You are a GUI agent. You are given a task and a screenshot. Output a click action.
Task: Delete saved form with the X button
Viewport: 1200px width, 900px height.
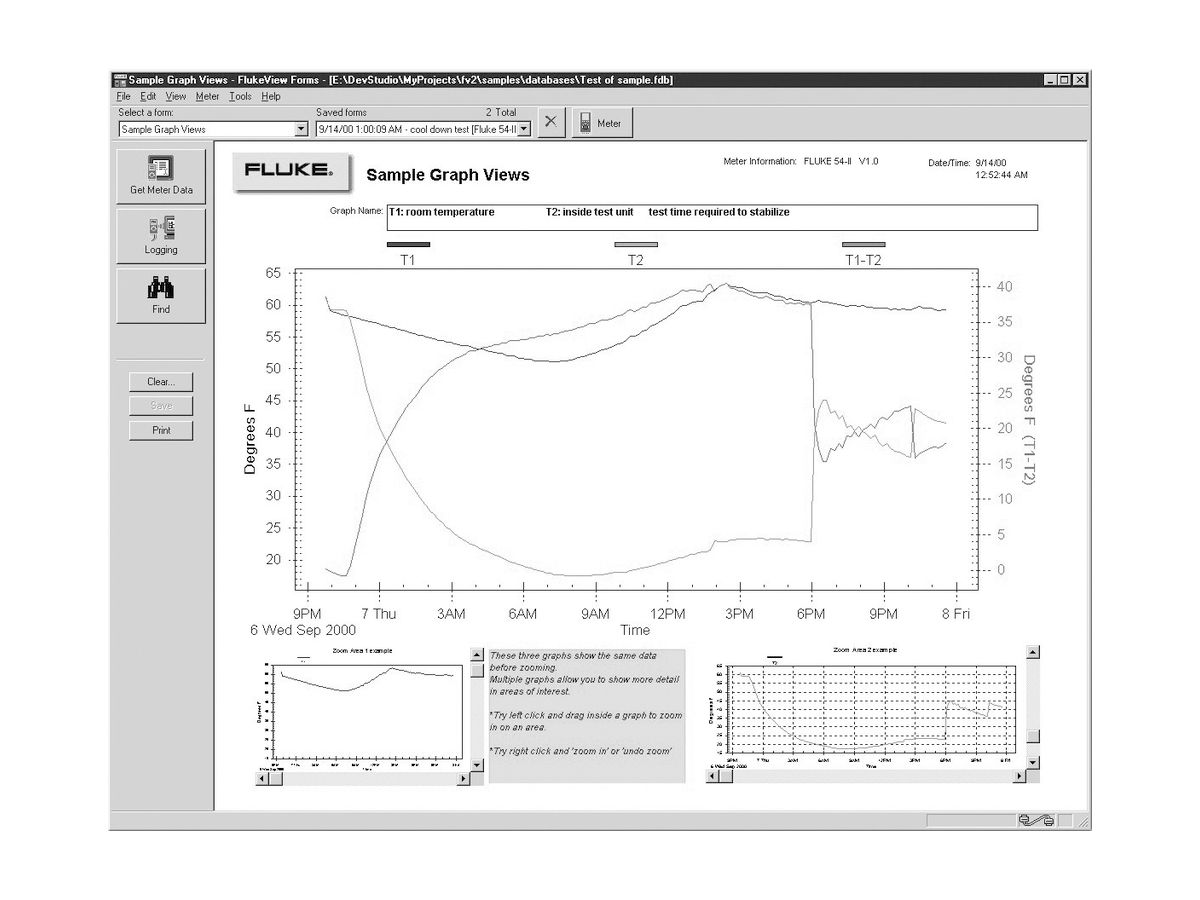550,123
